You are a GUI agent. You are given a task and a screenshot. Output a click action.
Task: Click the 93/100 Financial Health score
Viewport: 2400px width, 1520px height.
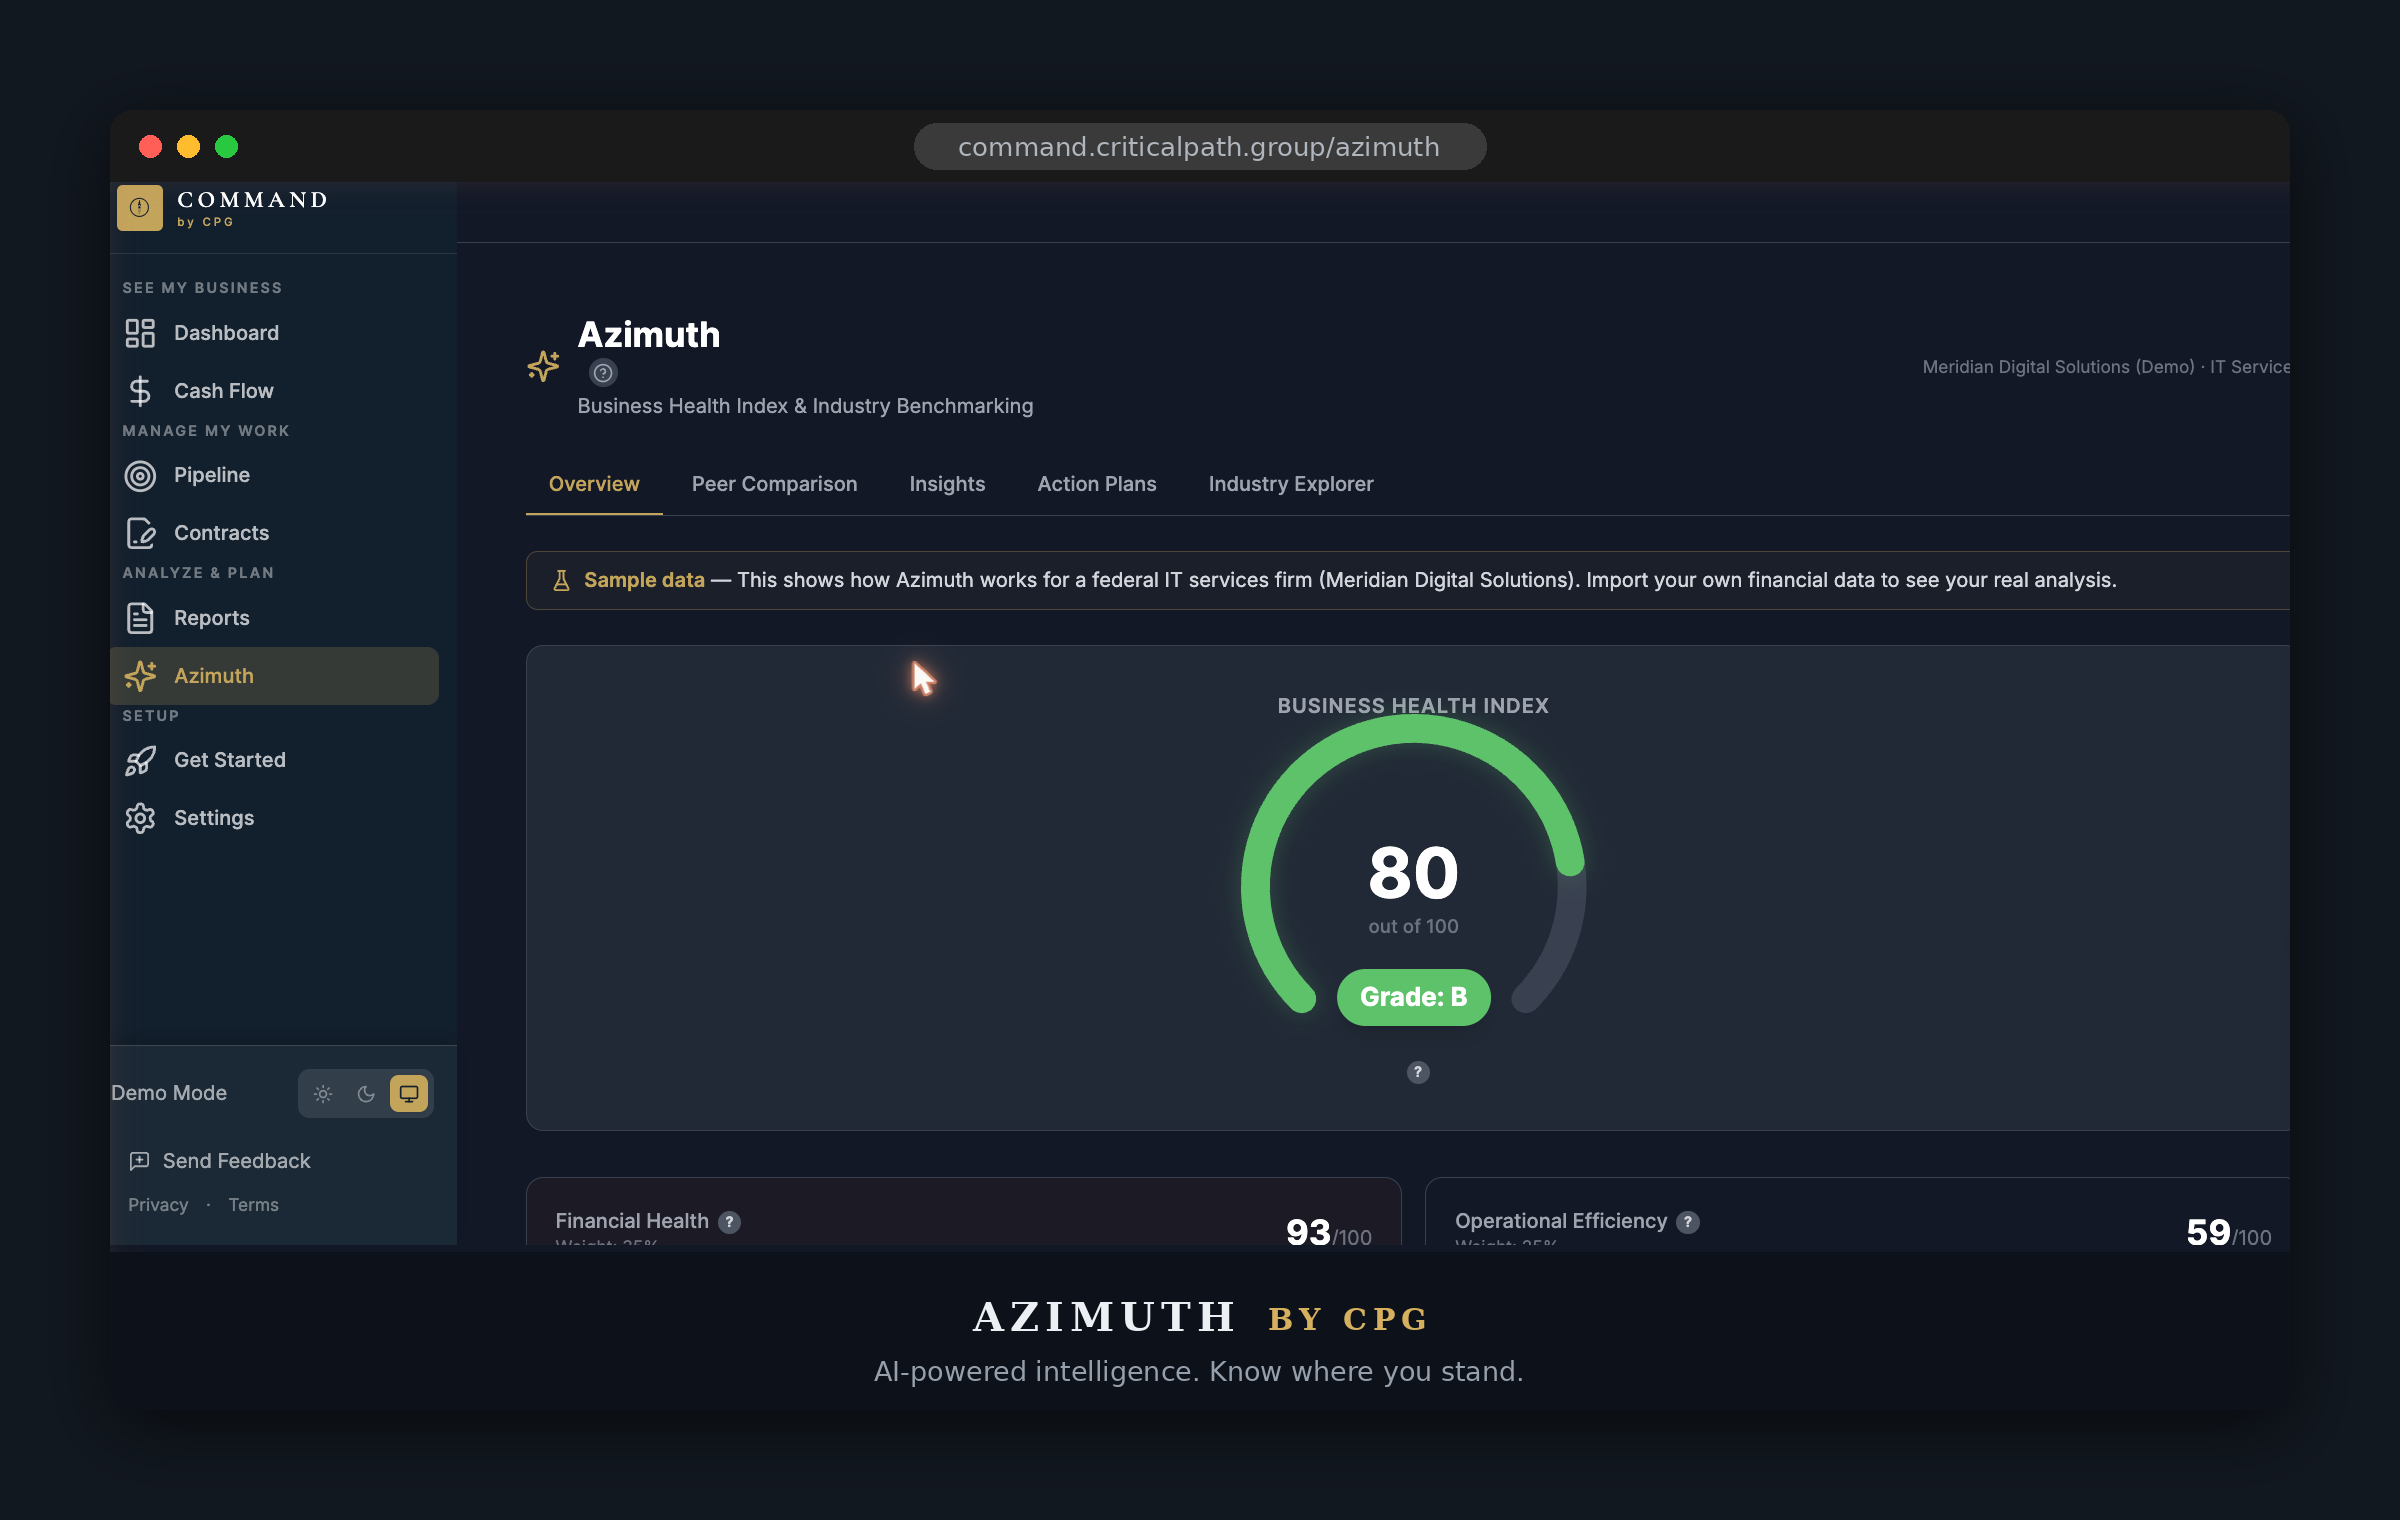(x=1328, y=1233)
